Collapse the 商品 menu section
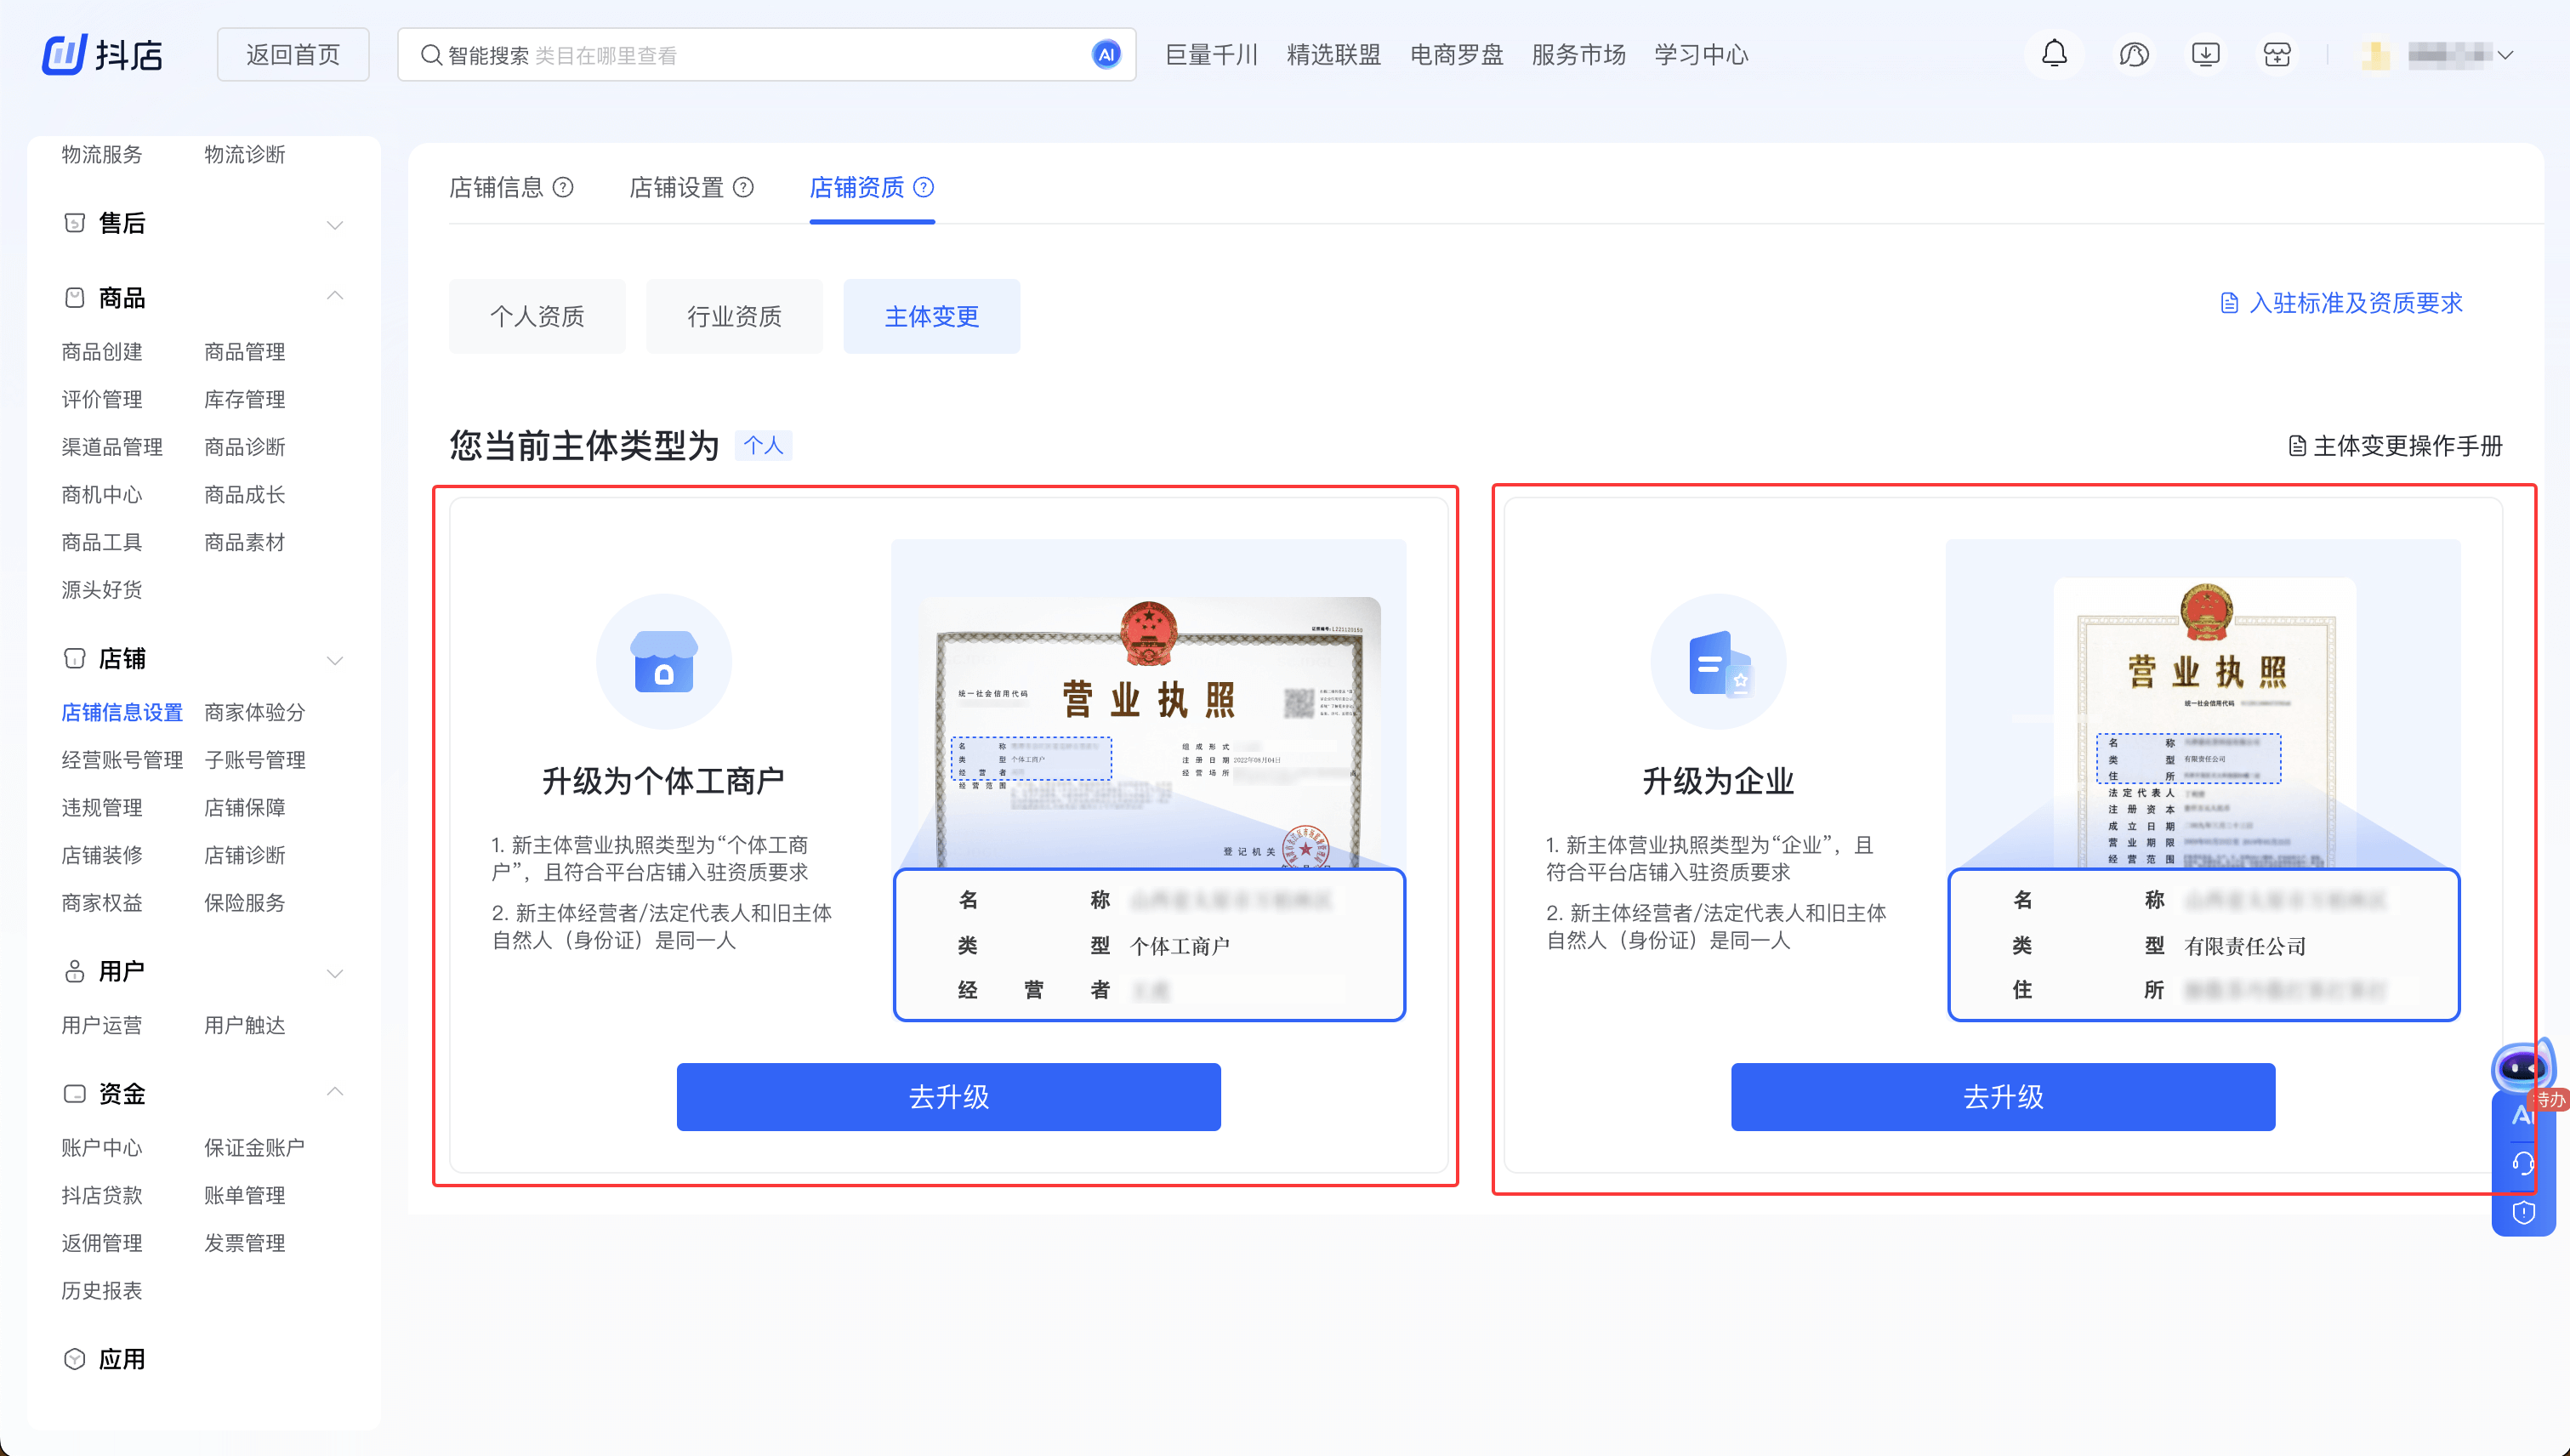This screenshot has width=2570, height=1456. [335, 296]
